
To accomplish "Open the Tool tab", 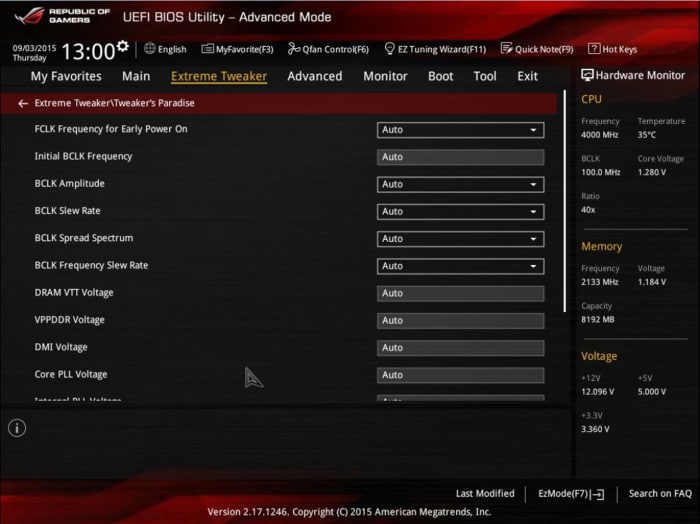I will point(485,76).
